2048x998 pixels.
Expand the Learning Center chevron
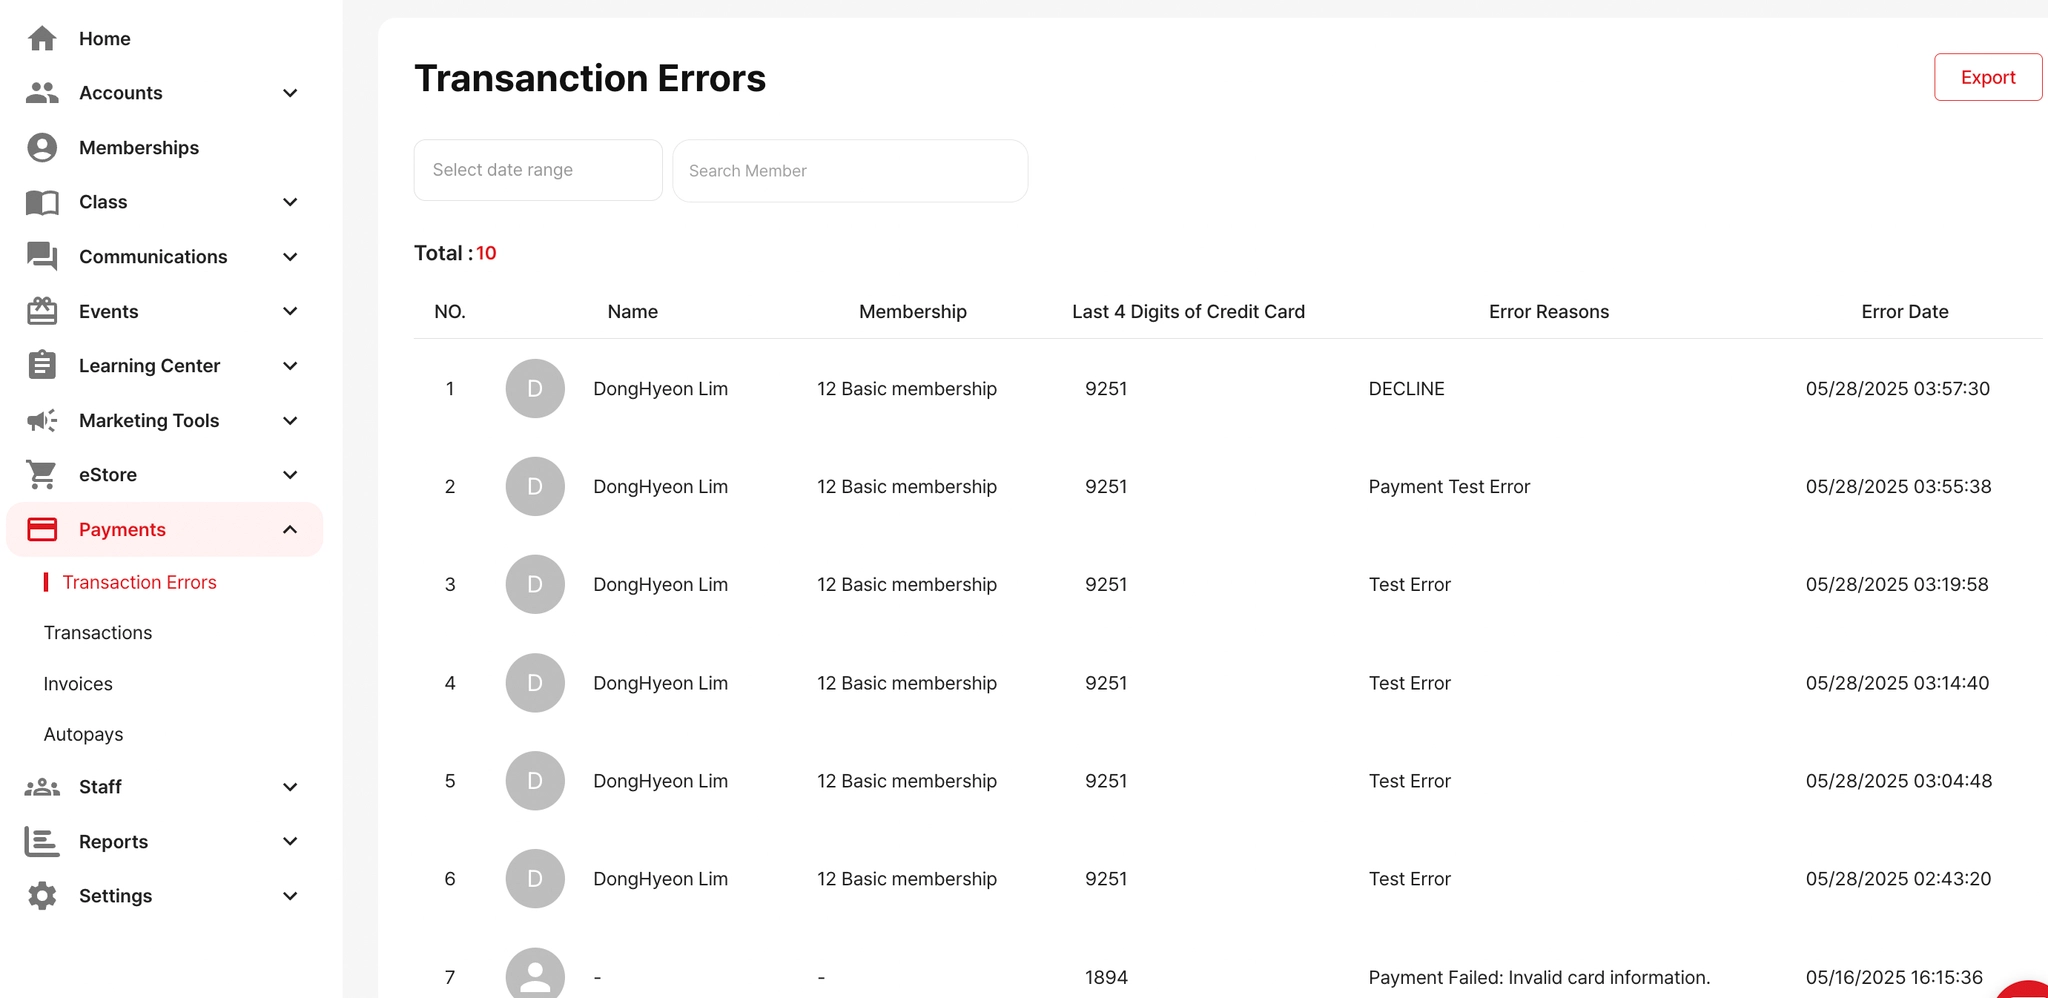coord(290,366)
